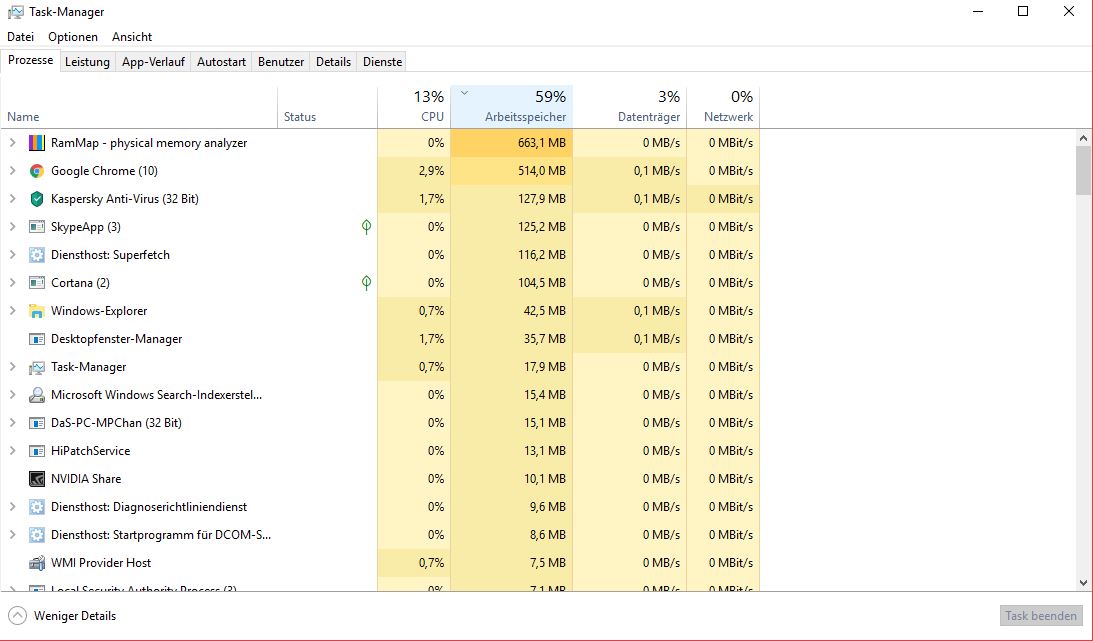Click the Task-Manager process icon
Screen dimensions: 1093x641
tap(36, 366)
